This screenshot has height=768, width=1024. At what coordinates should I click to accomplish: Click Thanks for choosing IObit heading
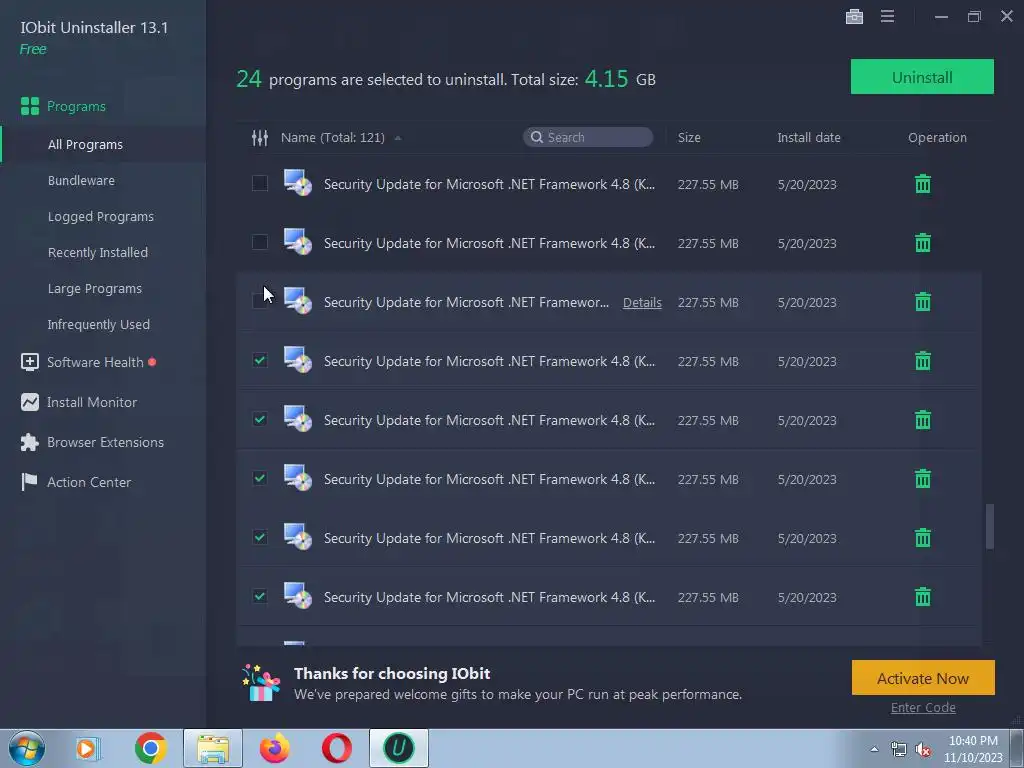[392, 673]
